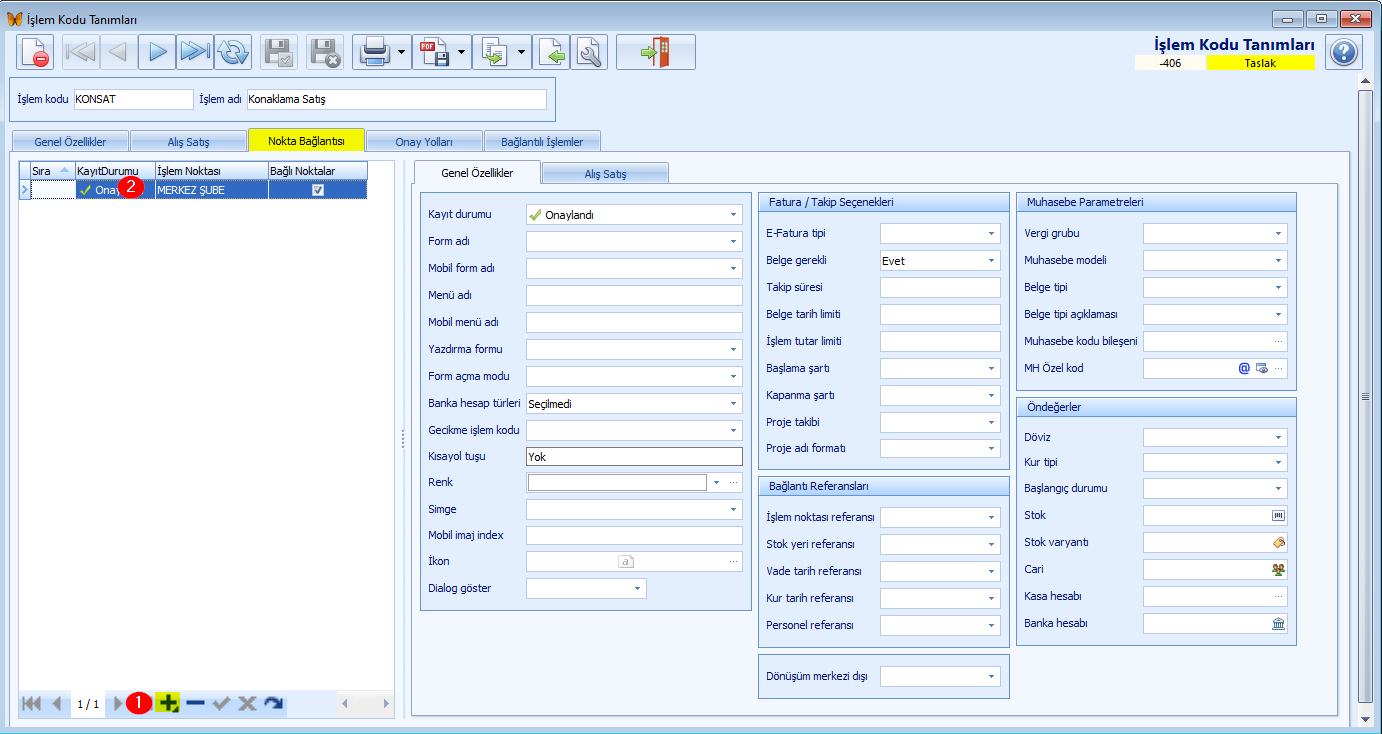Click the blue curved arrow icon in grid navigator

pos(273,704)
